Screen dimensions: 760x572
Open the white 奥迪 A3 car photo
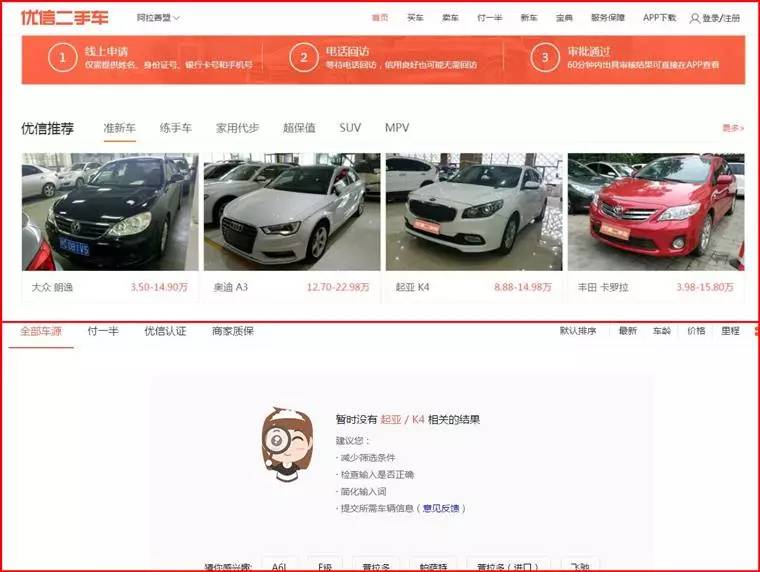click(292, 212)
